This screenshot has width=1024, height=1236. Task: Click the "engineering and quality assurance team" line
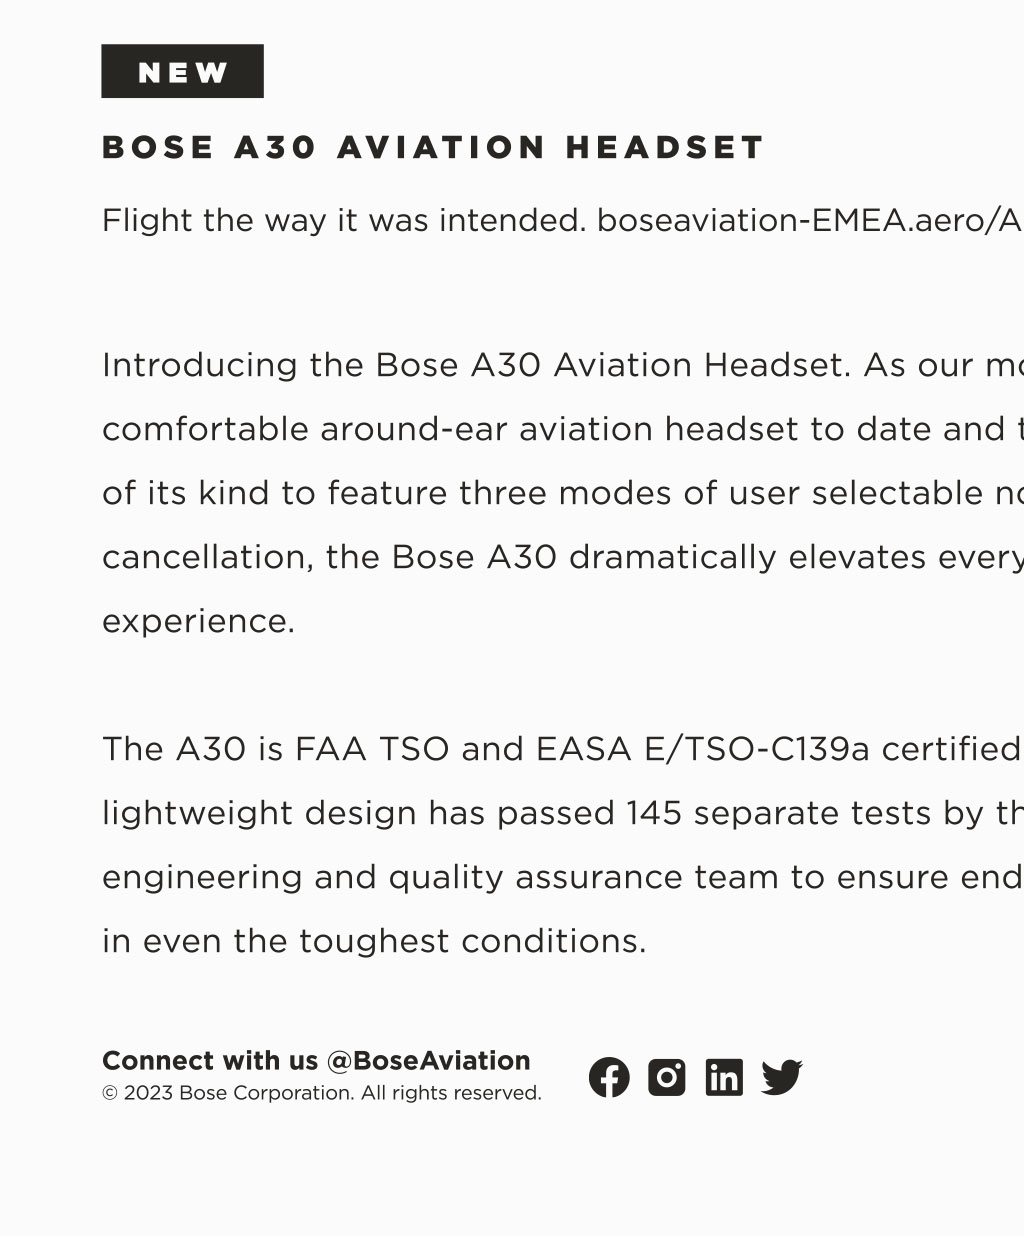(450, 877)
